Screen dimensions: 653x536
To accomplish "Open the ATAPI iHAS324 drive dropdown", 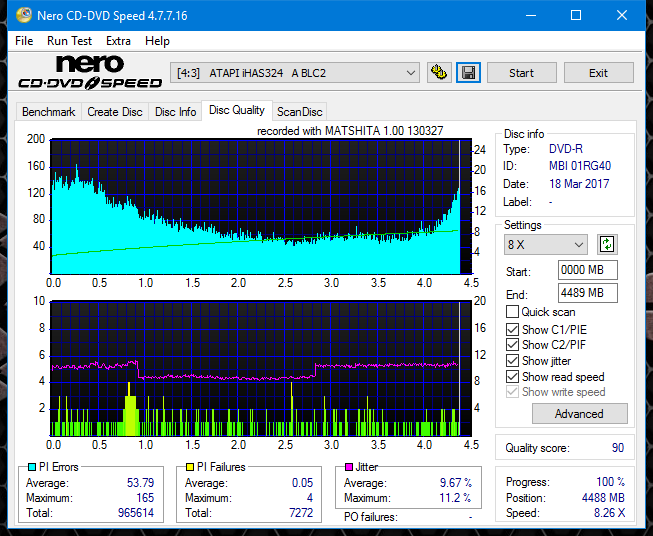I will coord(295,73).
